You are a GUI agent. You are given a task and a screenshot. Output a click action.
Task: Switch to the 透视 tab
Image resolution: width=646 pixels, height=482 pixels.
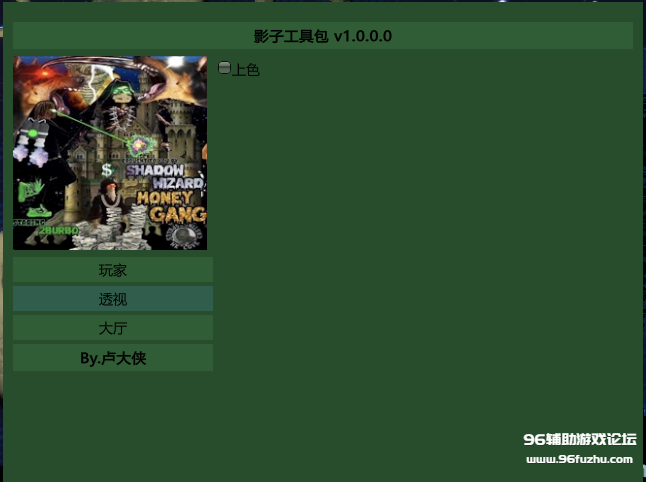113,299
